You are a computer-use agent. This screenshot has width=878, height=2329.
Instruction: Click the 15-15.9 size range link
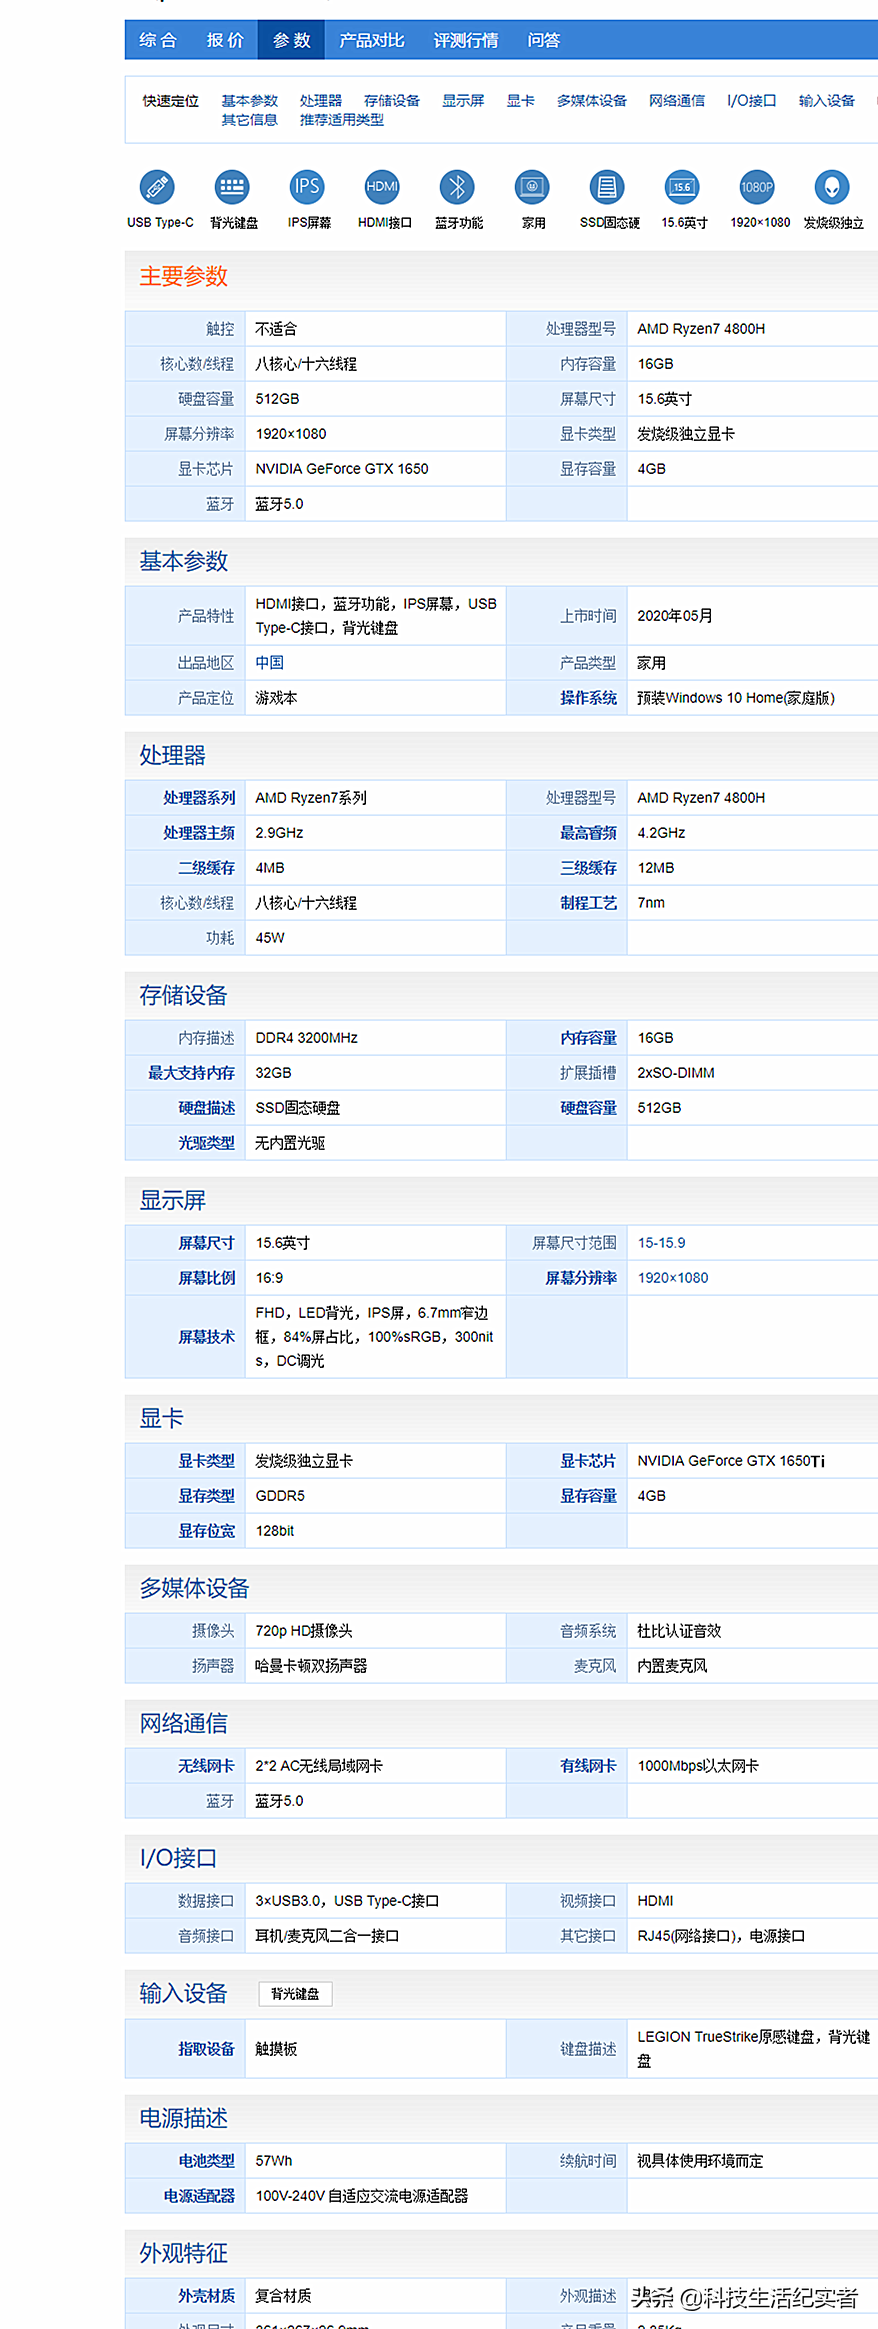pyautogui.click(x=662, y=1243)
